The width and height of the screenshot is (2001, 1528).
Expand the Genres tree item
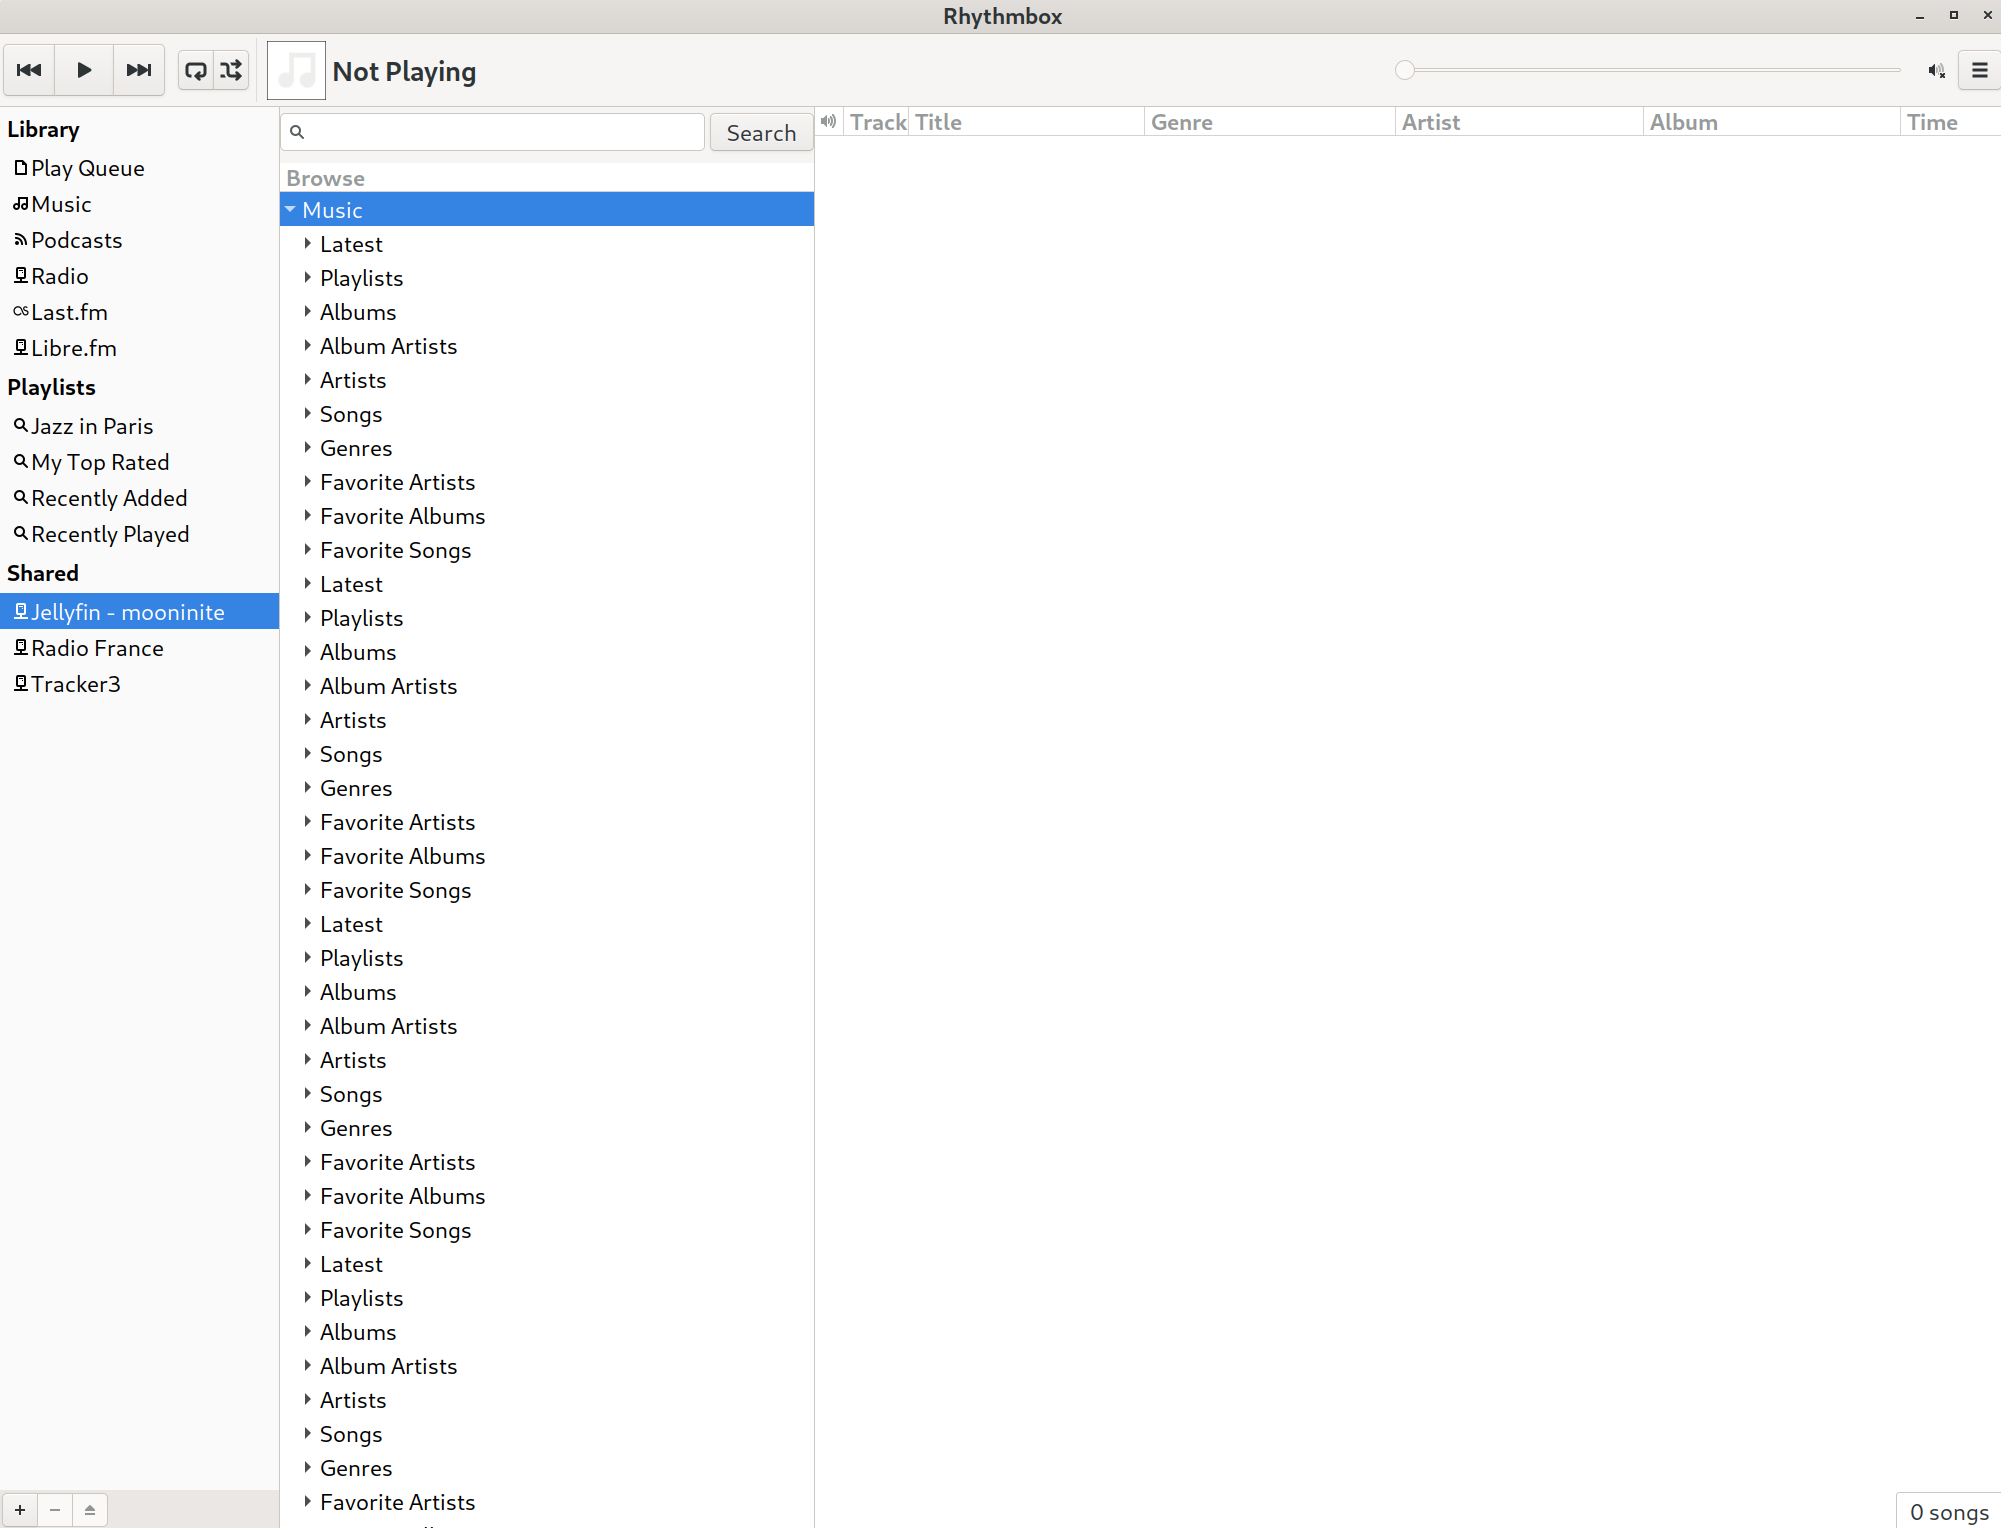308,448
